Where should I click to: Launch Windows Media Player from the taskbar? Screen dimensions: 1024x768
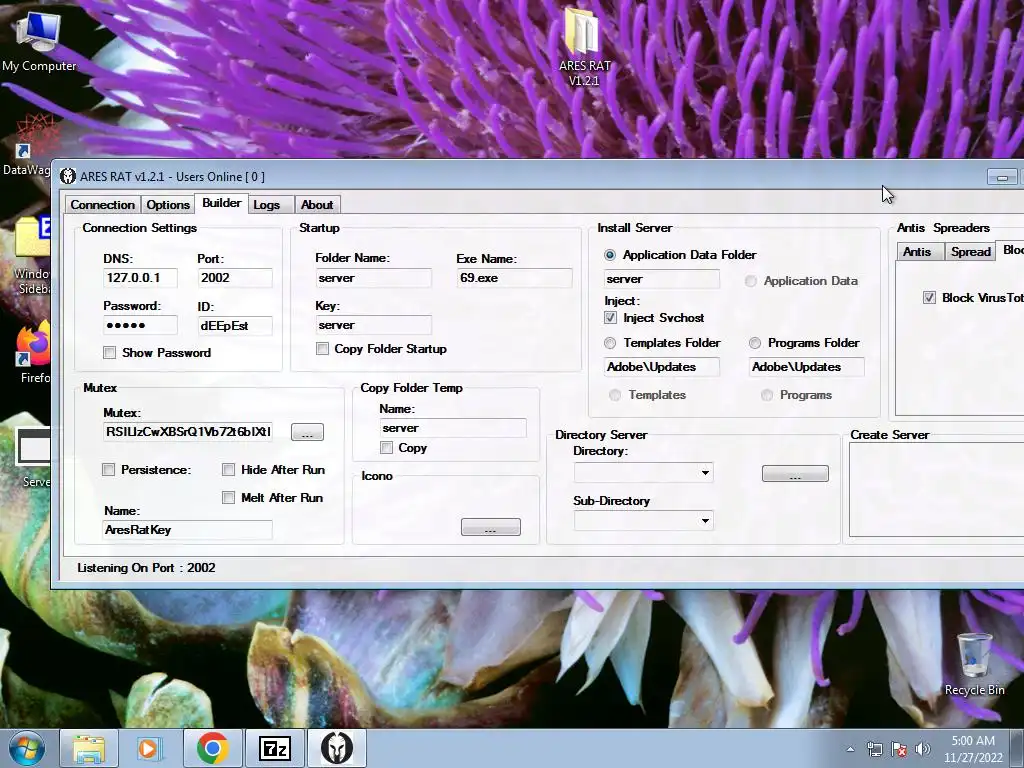click(x=150, y=748)
